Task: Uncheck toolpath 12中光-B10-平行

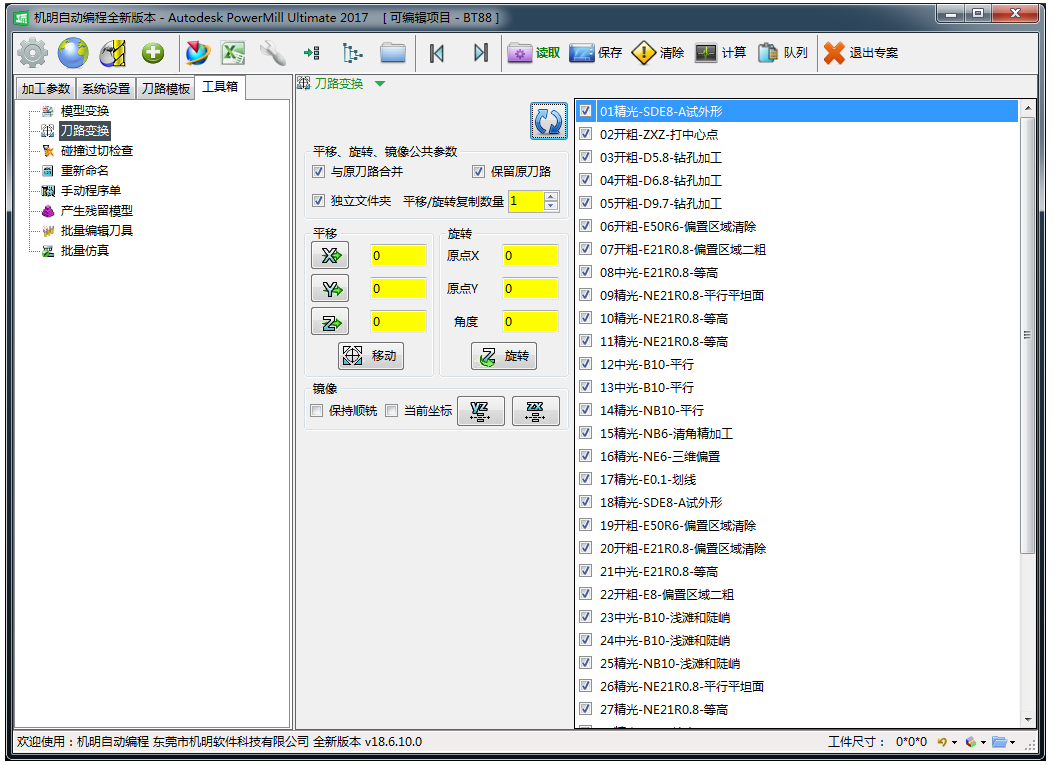Action: tap(585, 364)
